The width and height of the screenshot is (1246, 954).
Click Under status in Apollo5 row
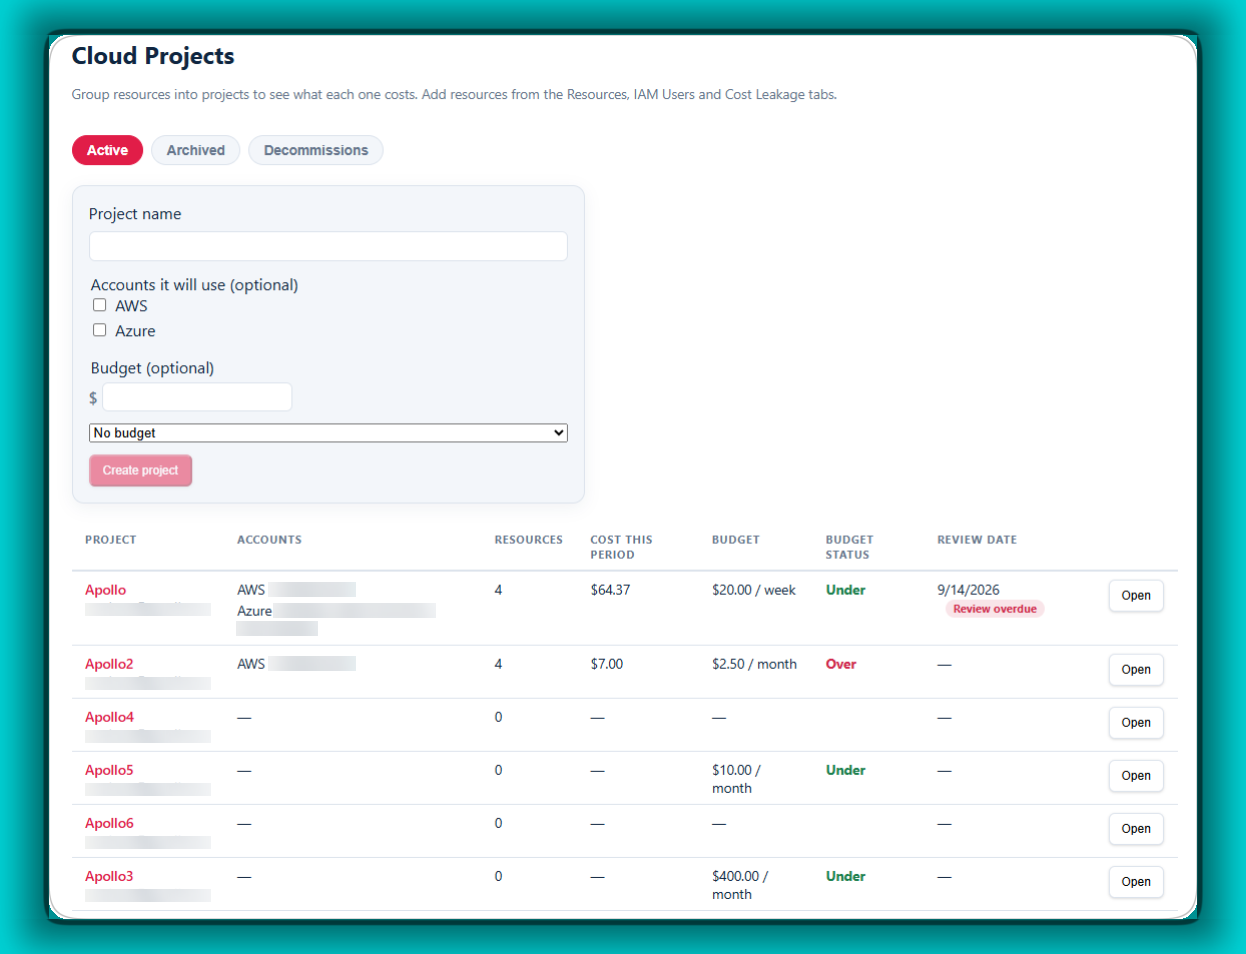(846, 770)
